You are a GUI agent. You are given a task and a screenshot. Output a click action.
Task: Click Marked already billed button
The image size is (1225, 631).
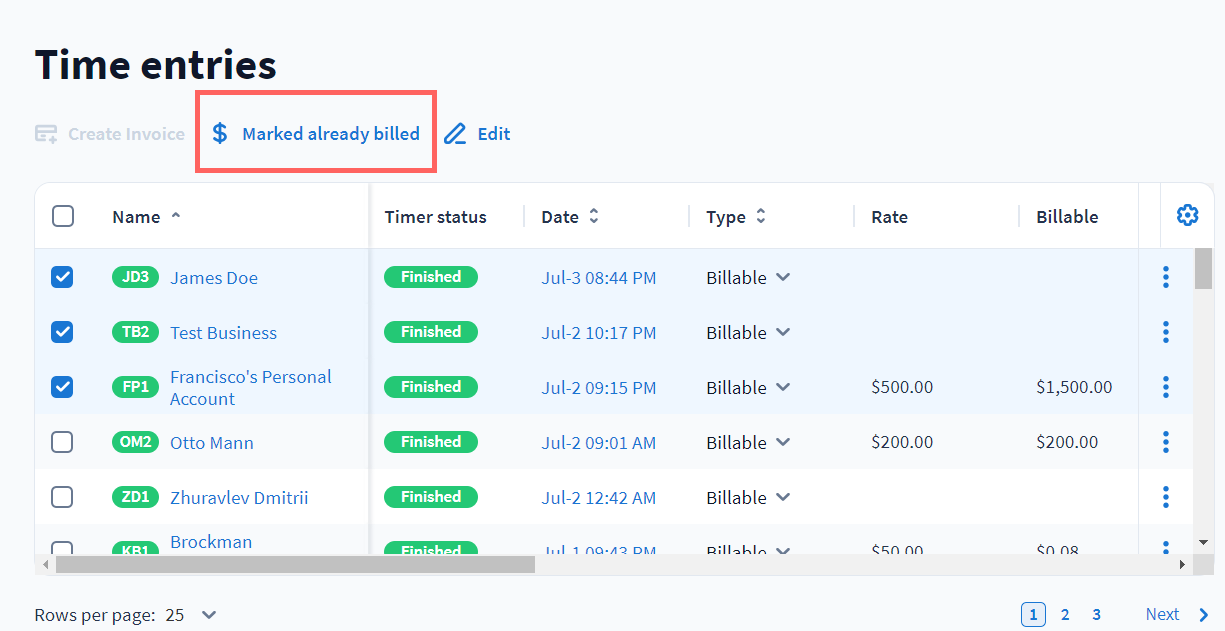[x=316, y=134]
